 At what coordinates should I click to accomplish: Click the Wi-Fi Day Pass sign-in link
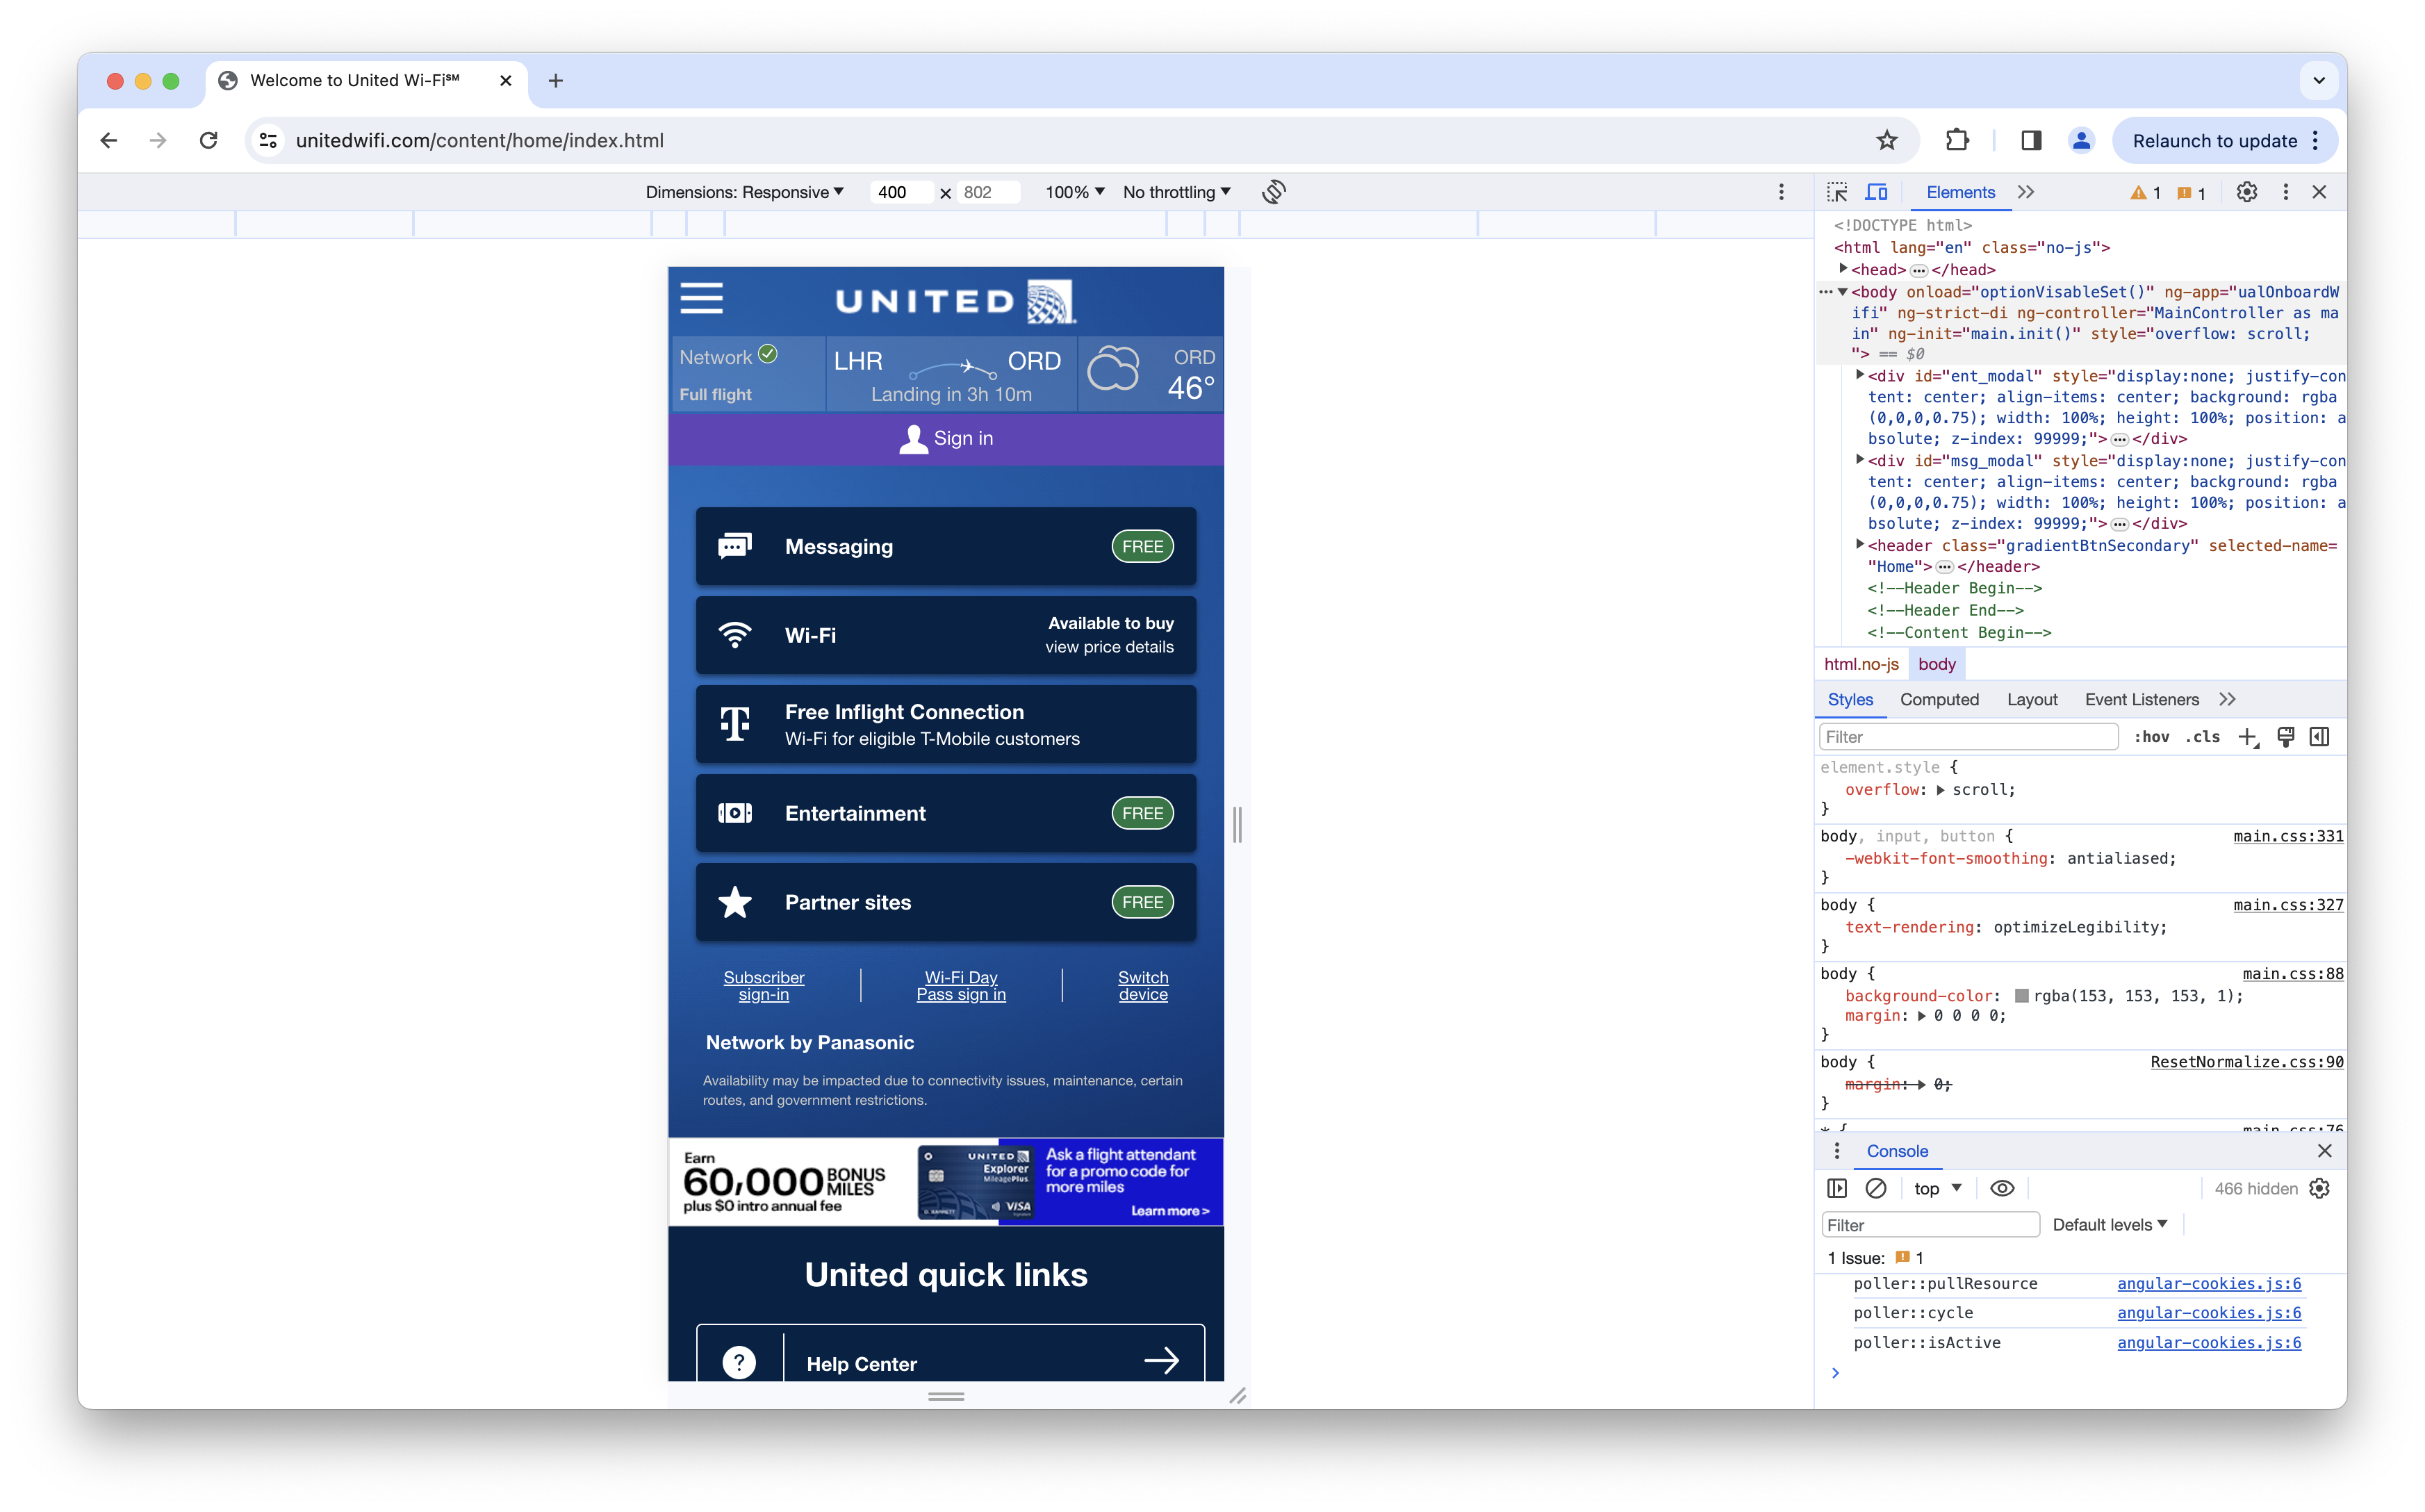tap(960, 984)
